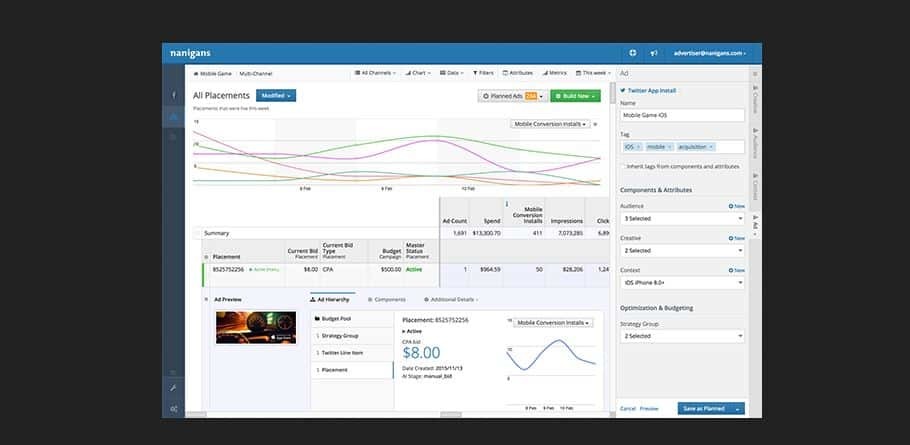910x445 pixels.
Task: Select the Ad Hierarchy tab
Action: [x=333, y=299]
